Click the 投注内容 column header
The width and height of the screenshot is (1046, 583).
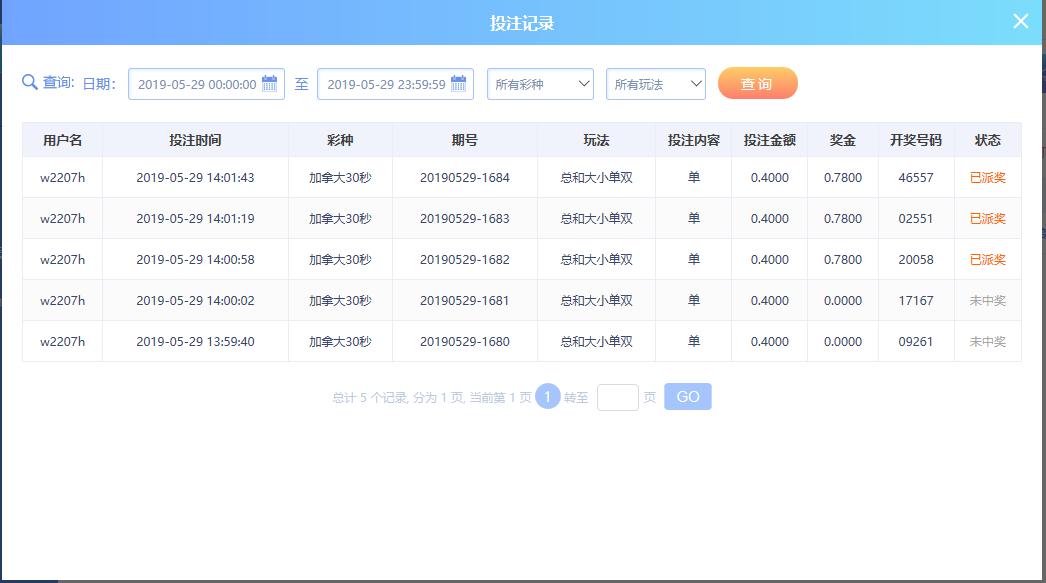(694, 140)
